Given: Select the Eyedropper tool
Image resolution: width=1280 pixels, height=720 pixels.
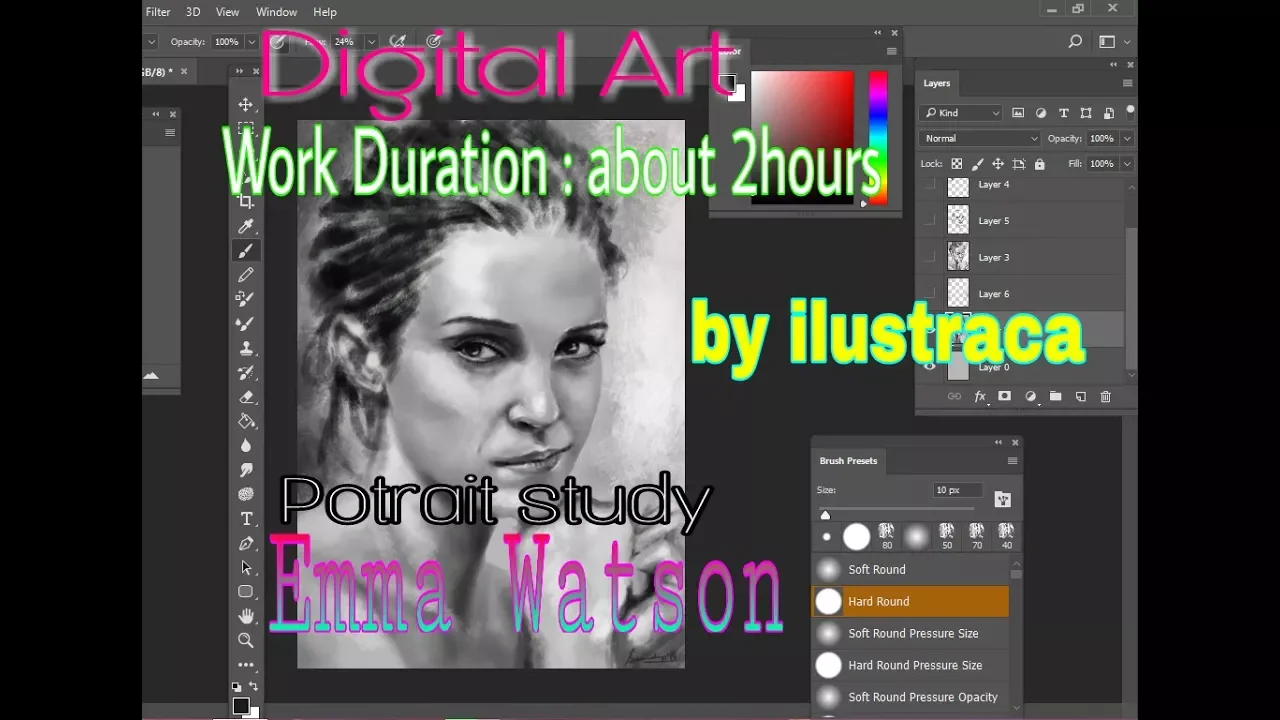Looking at the screenshot, I should (246, 227).
